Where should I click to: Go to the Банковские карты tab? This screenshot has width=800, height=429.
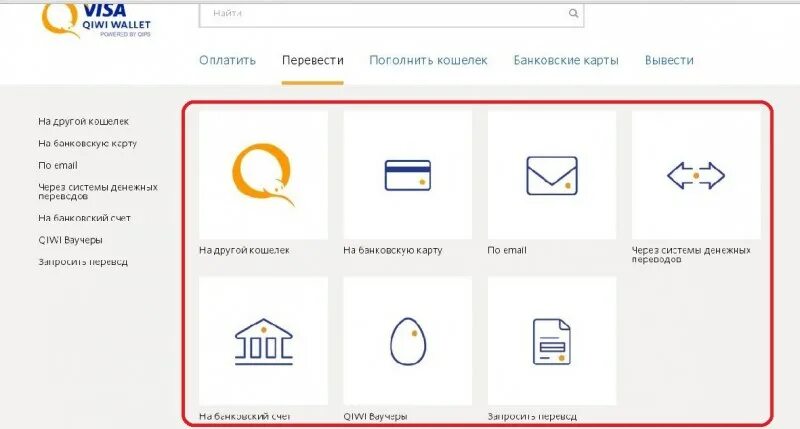(566, 60)
